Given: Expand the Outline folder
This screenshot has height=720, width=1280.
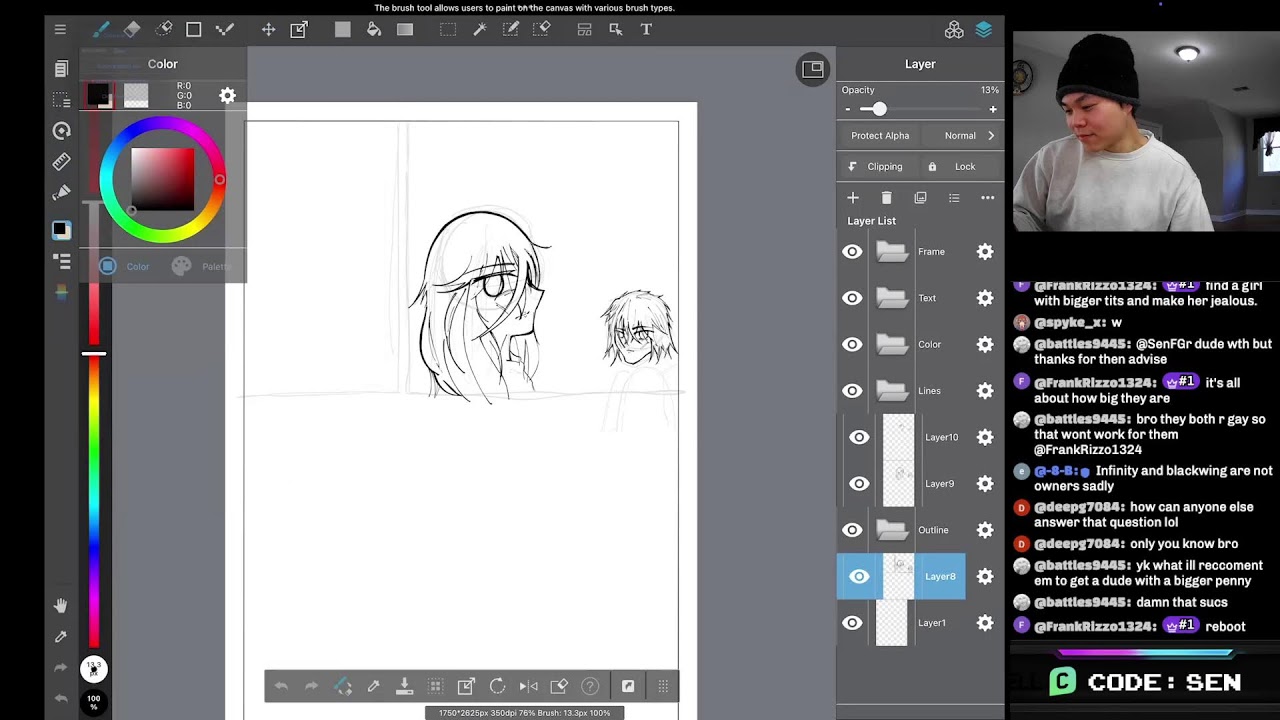Looking at the screenshot, I should pyautogui.click(x=892, y=530).
